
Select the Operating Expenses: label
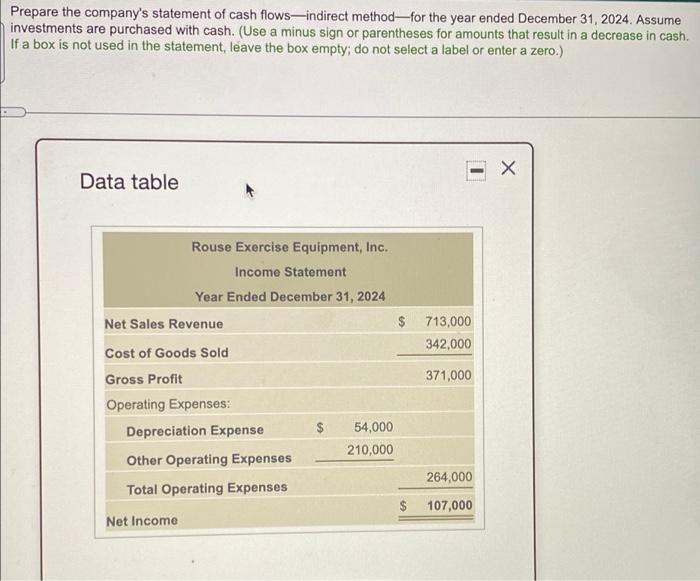[168, 404]
